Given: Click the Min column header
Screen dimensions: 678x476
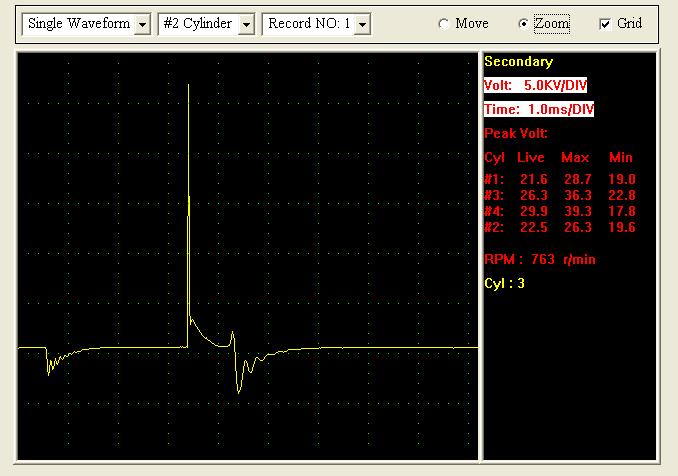Looking at the screenshot, I should pos(621,157).
